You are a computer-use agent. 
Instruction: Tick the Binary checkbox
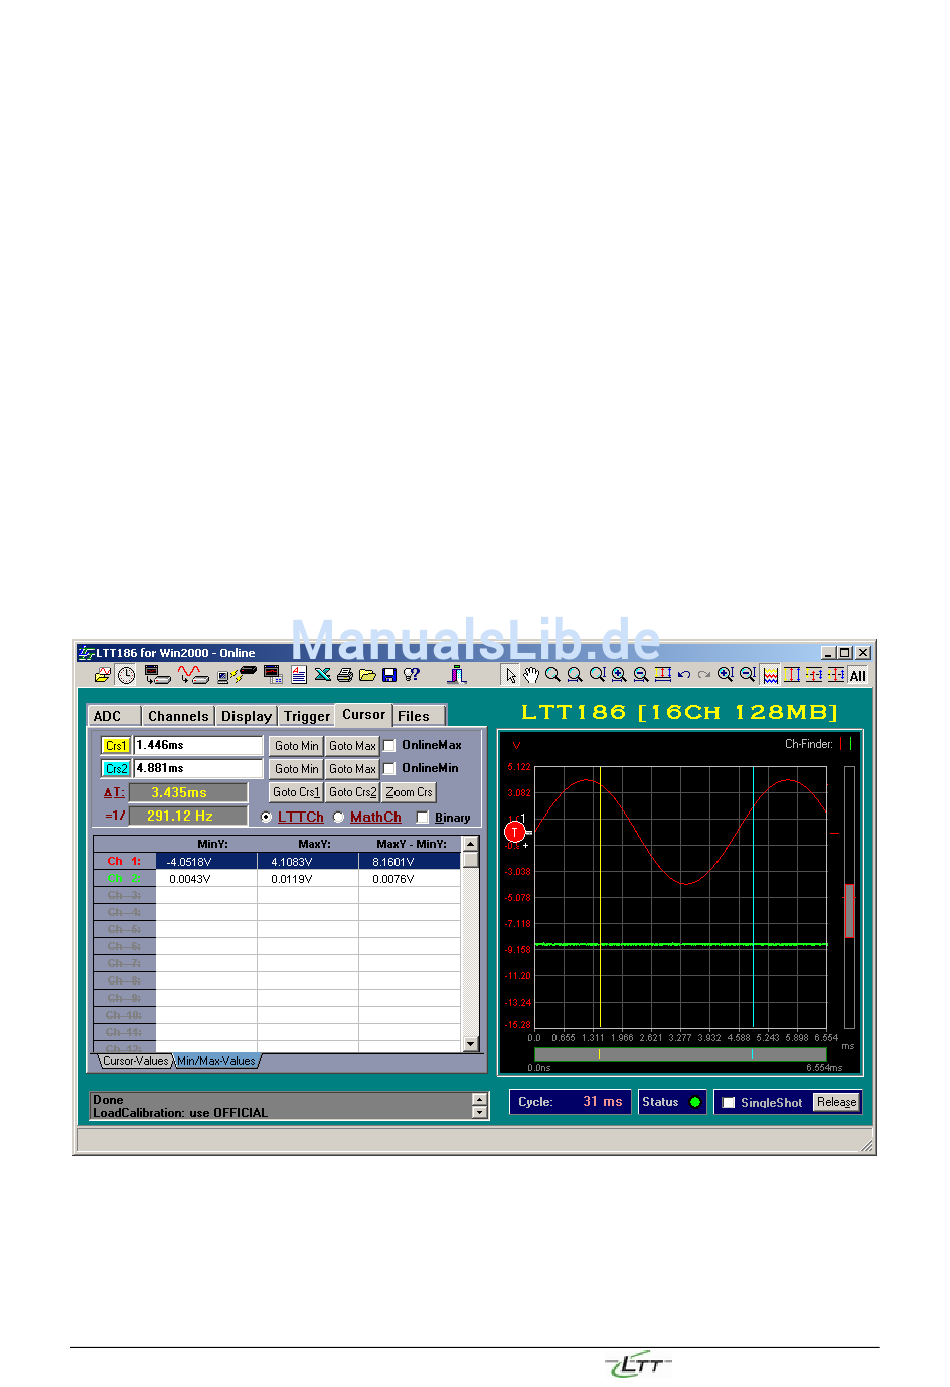click(x=423, y=818)
